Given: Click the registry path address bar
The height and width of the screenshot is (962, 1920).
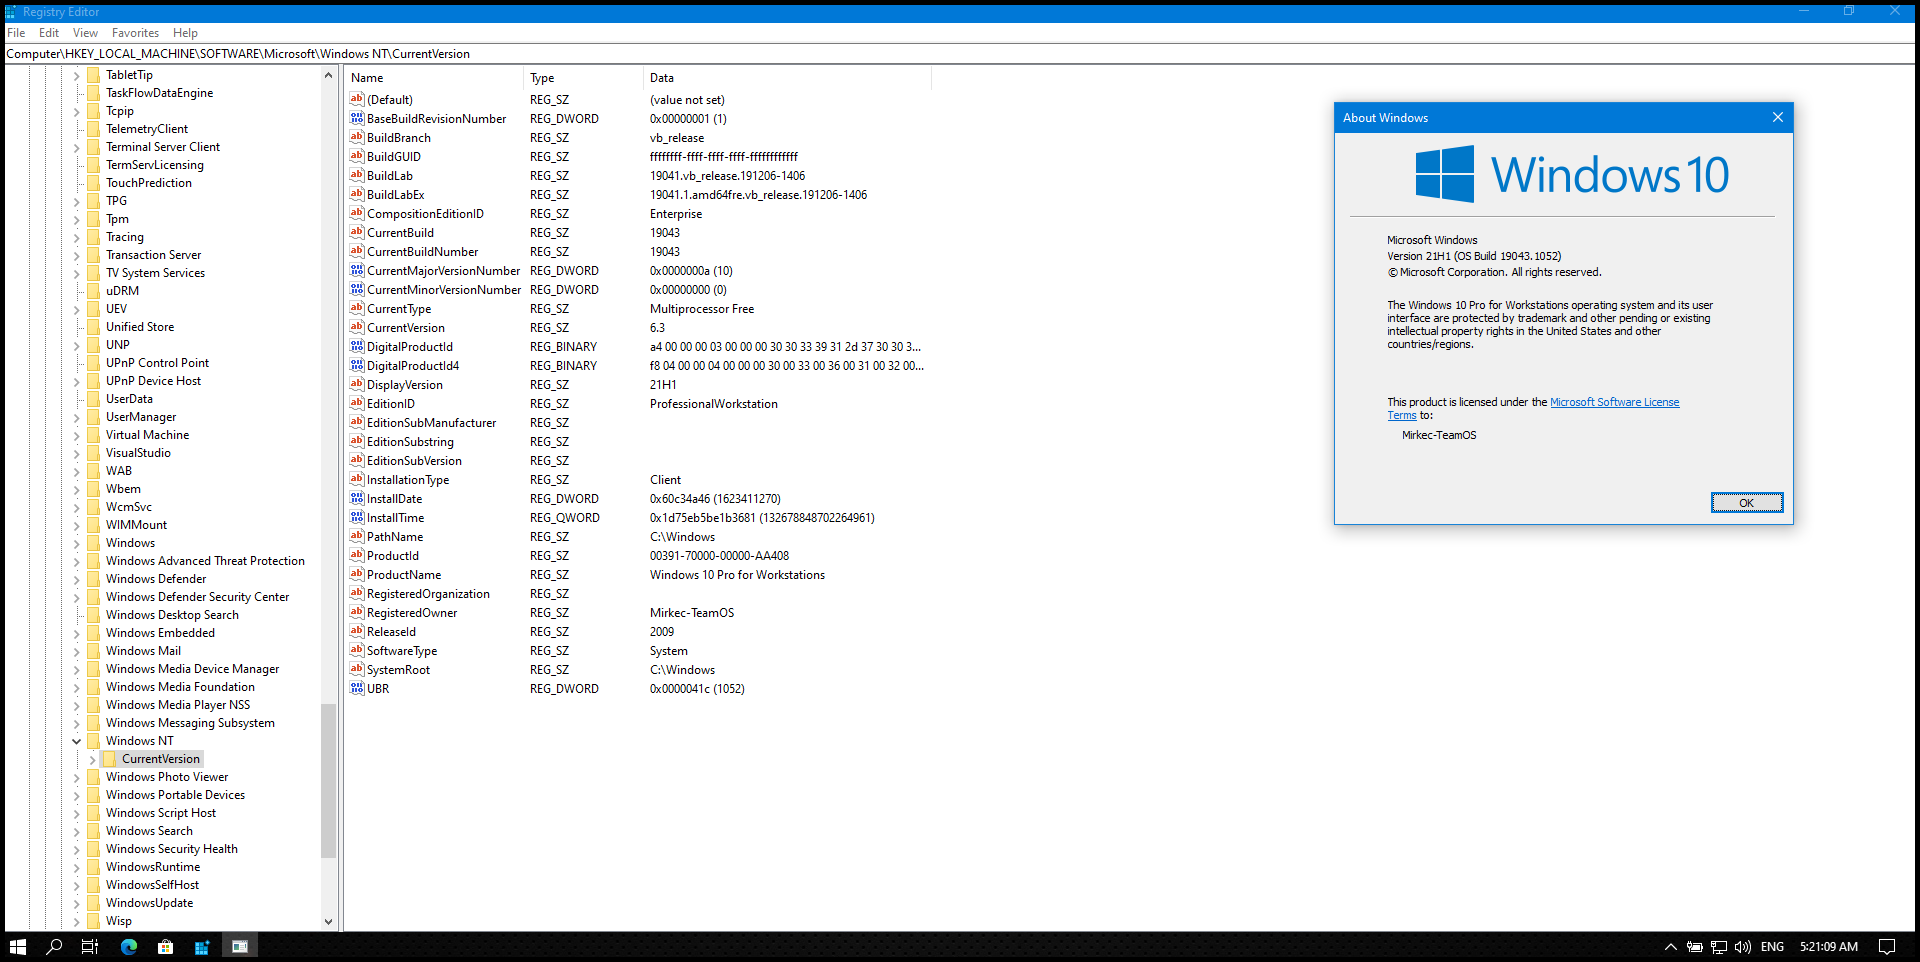Looking at the screenshot, I should pos(960,54).
